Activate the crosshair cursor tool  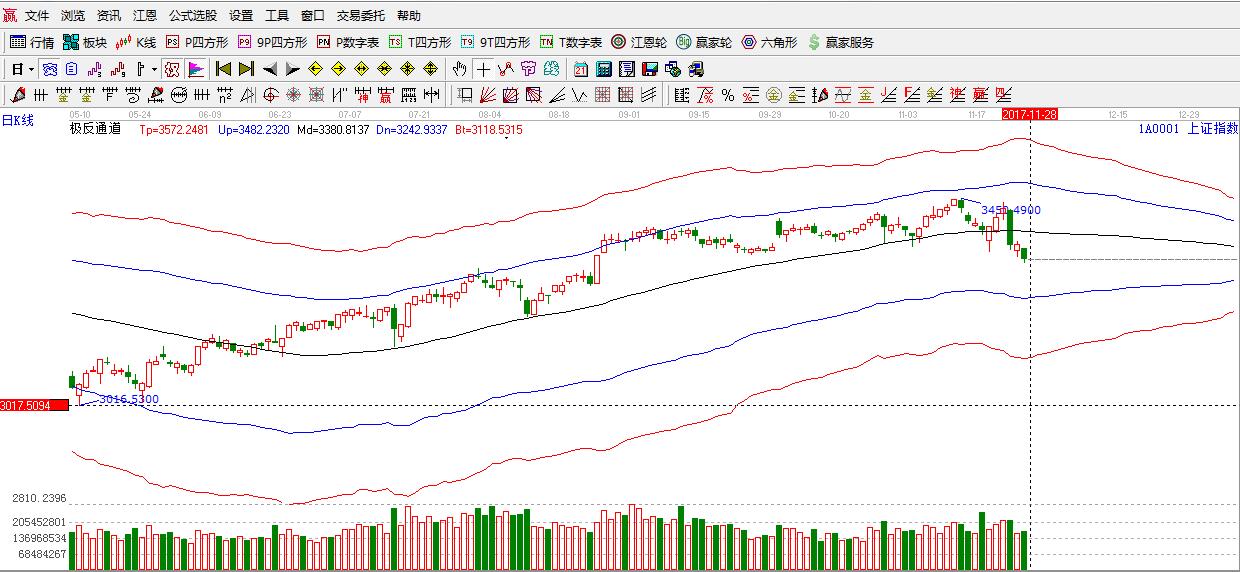pos(484,69)
